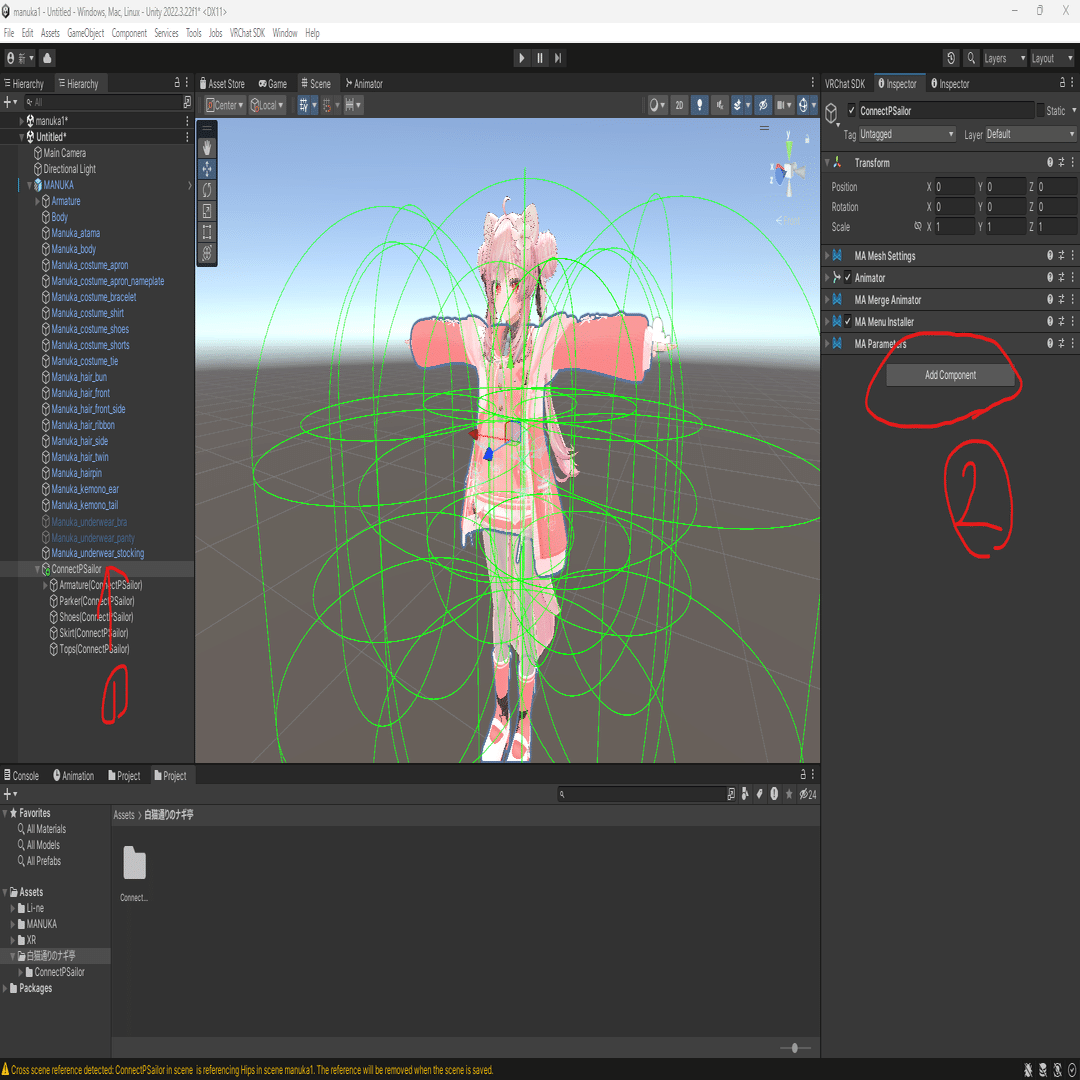This screenshot has height=1080, width=1080.
Task: Switch to the Animation tab
Action: (x=74, y=776)
